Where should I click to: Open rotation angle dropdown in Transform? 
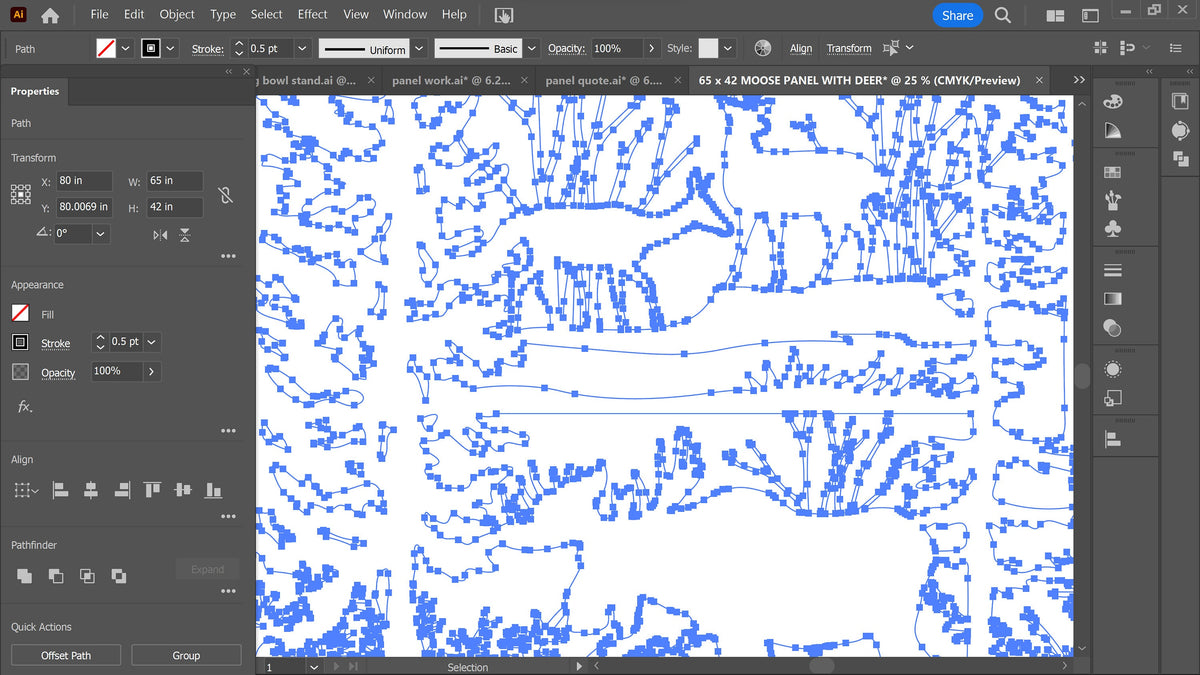pyautogui.click(x=100, y=233)
